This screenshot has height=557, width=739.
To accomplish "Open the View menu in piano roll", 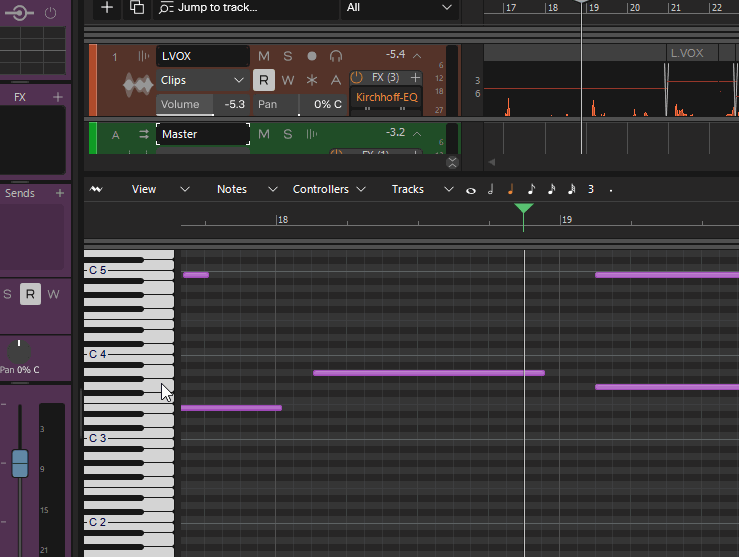I will [x=144, y=189].
